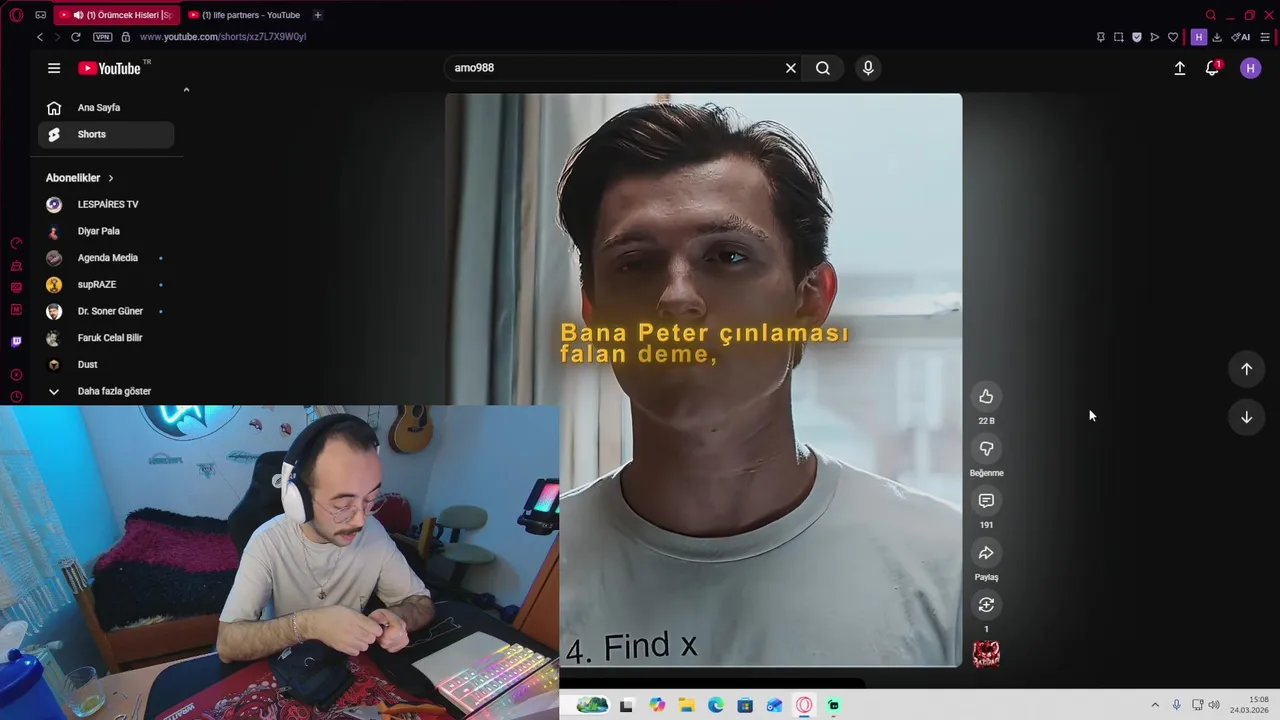Switch to the life partners - YouTube tab
Image resolution: width=1280 pixels, height=720 pixels.
244,15
